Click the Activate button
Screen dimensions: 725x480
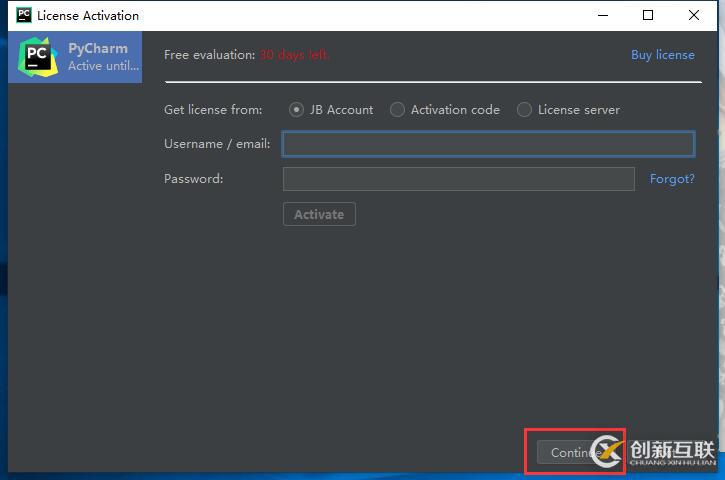319,214
